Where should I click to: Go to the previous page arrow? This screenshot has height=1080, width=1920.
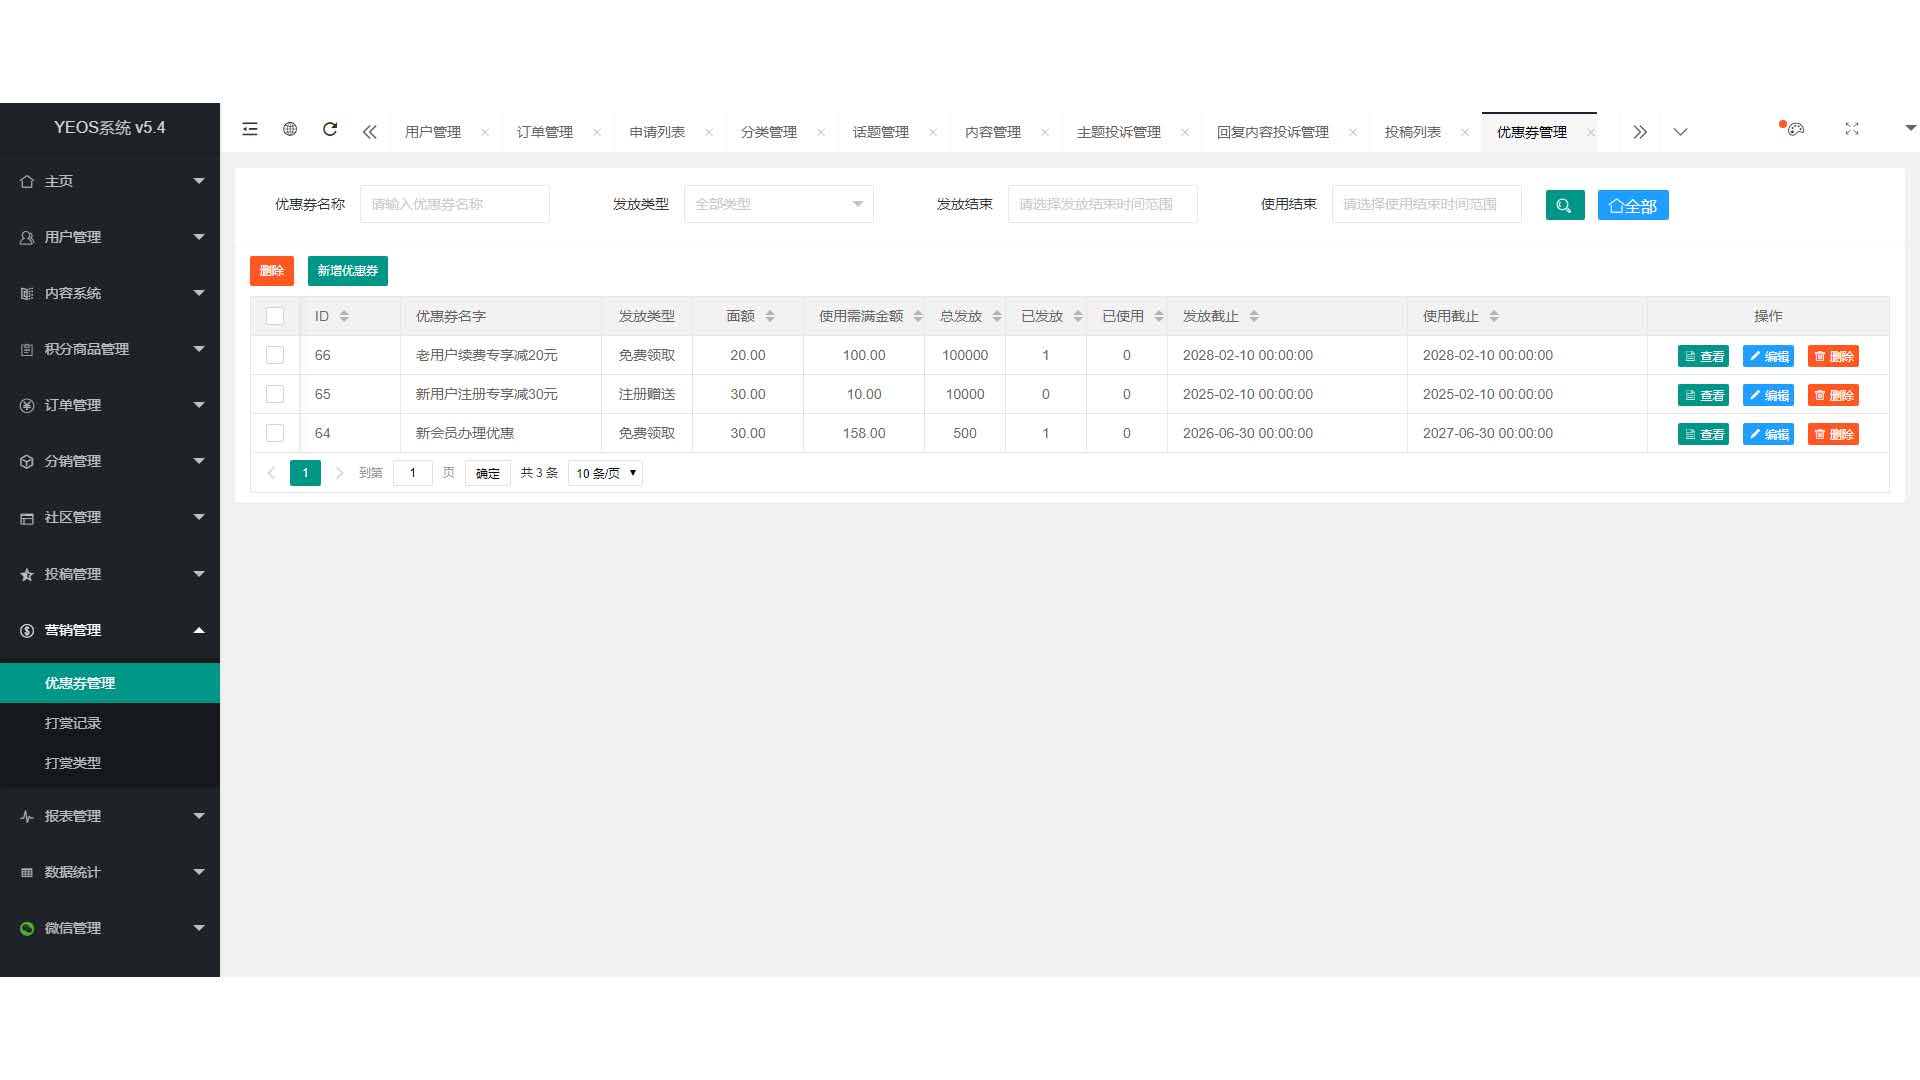(271, 473)
